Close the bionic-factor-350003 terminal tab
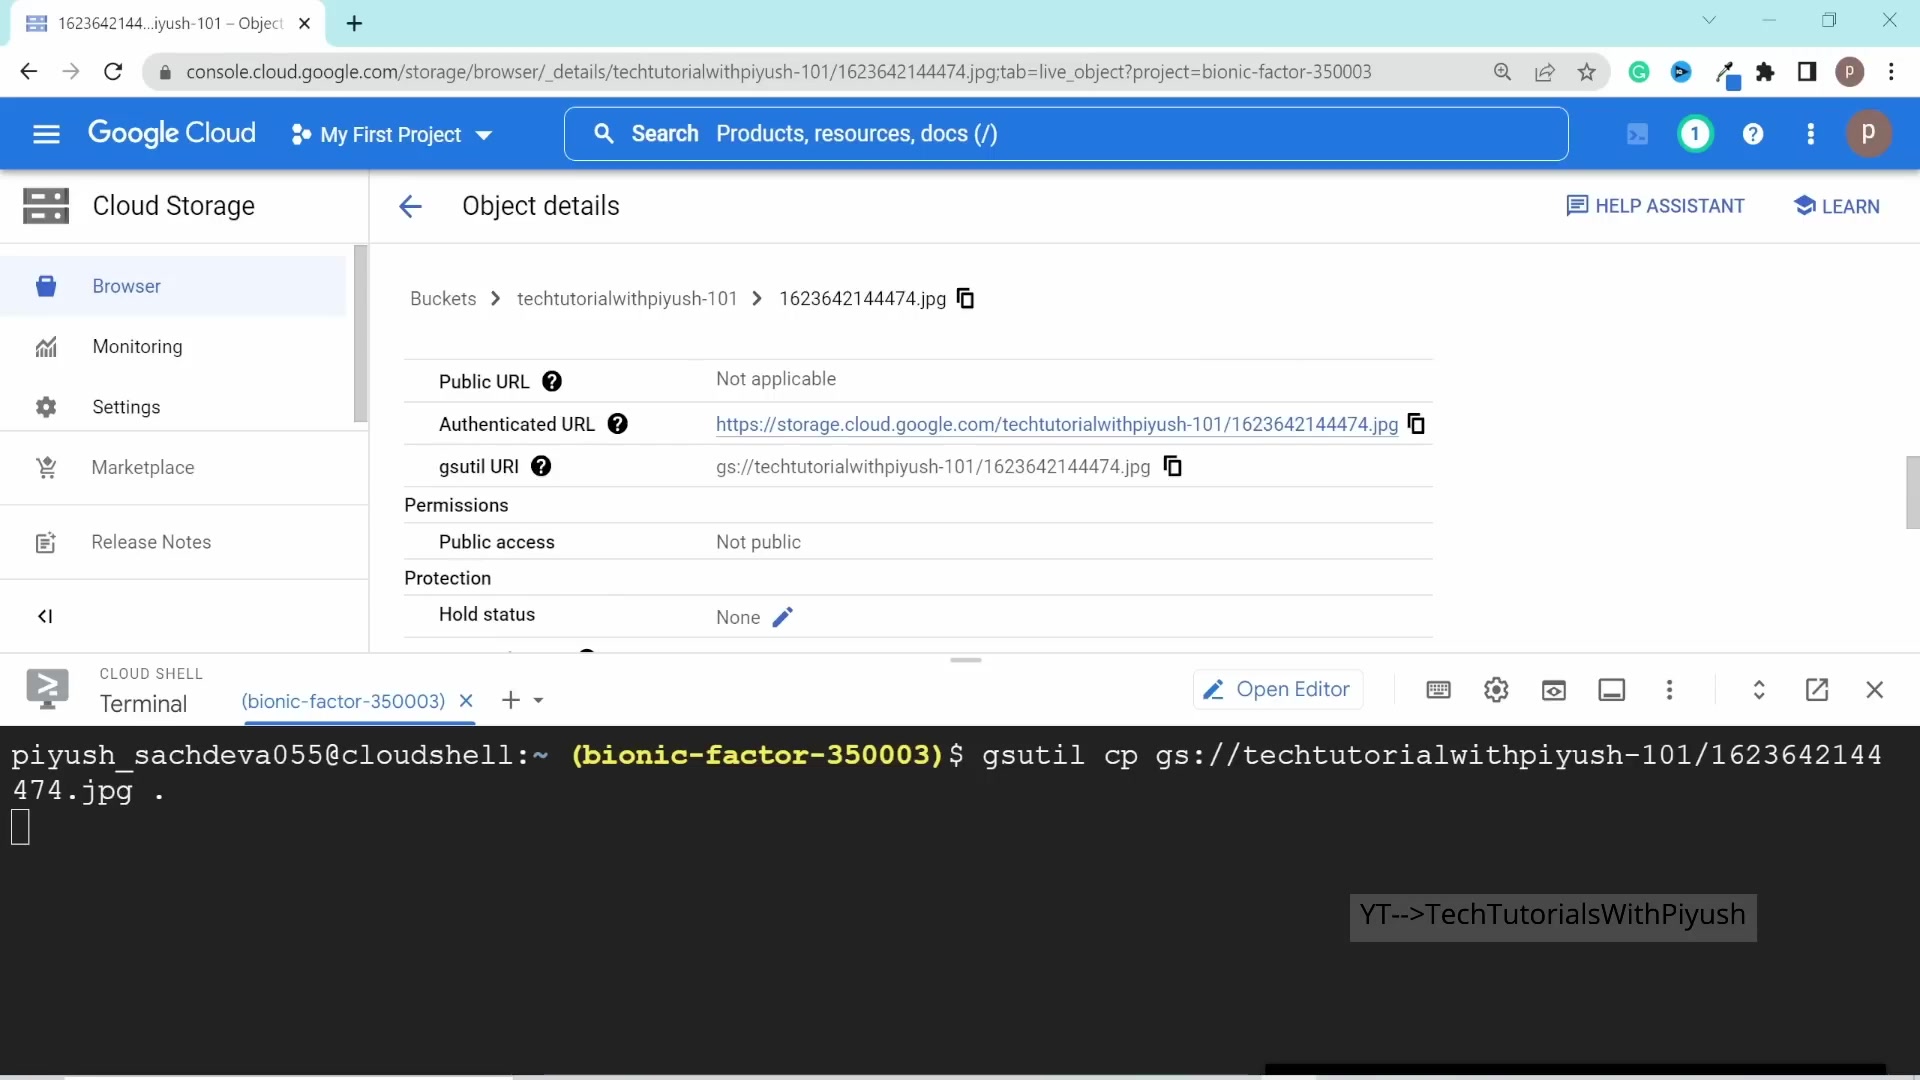This screenshot has width=1920, height=1080. tap(466, 701)
